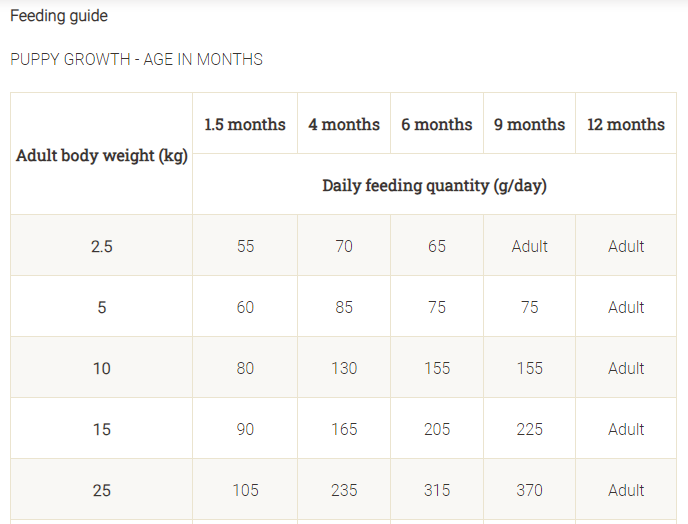This screenshot has height=524, width=688.
Task: Click the value 105 for 25 kg
Action: tap(245, 490)
